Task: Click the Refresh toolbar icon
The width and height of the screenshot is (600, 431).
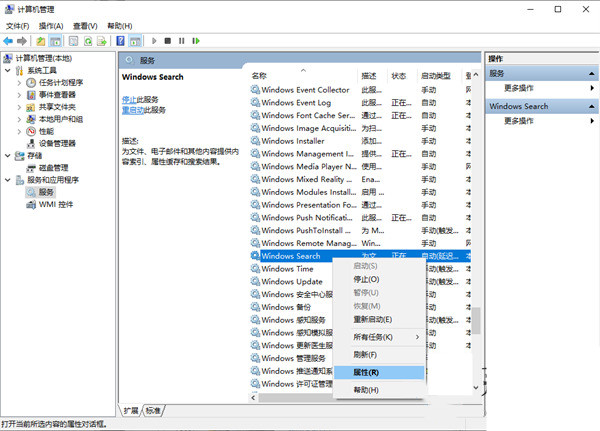Action: (x=88, y=41)
